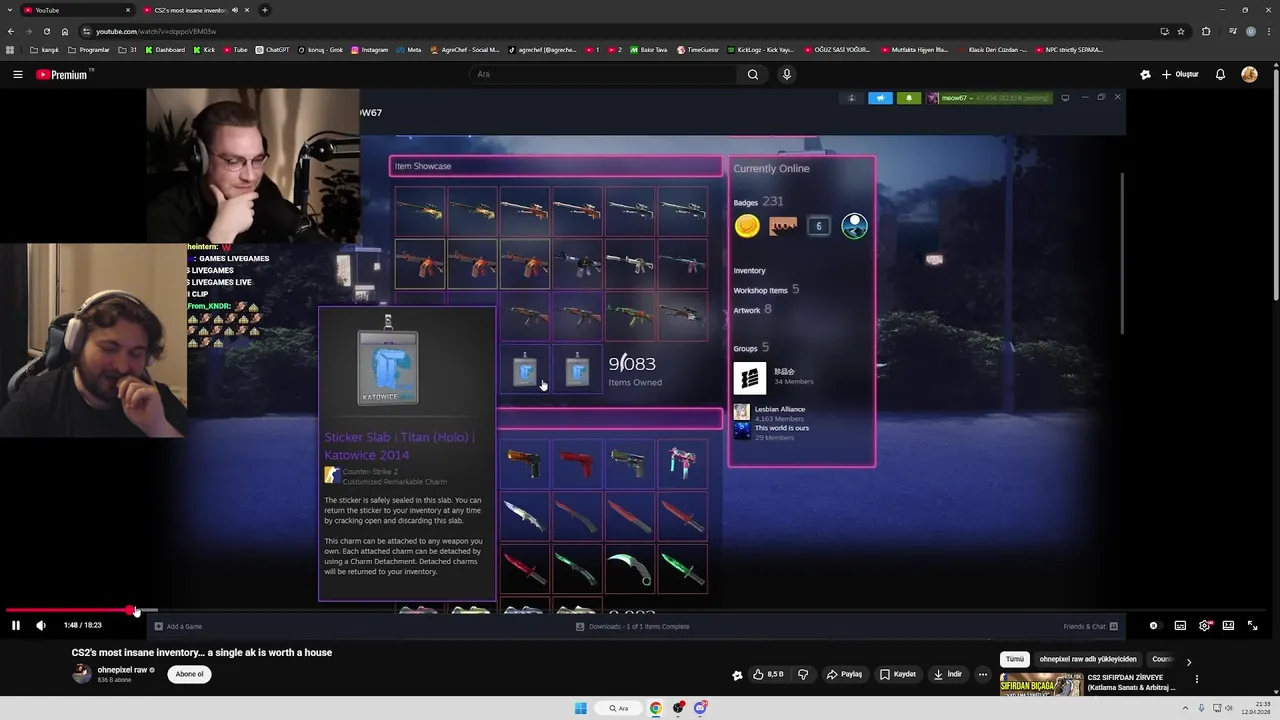Viewport: 1280px width, 720px height.
Task: Pause the YouTube video
Action: [x=15, y=625]
